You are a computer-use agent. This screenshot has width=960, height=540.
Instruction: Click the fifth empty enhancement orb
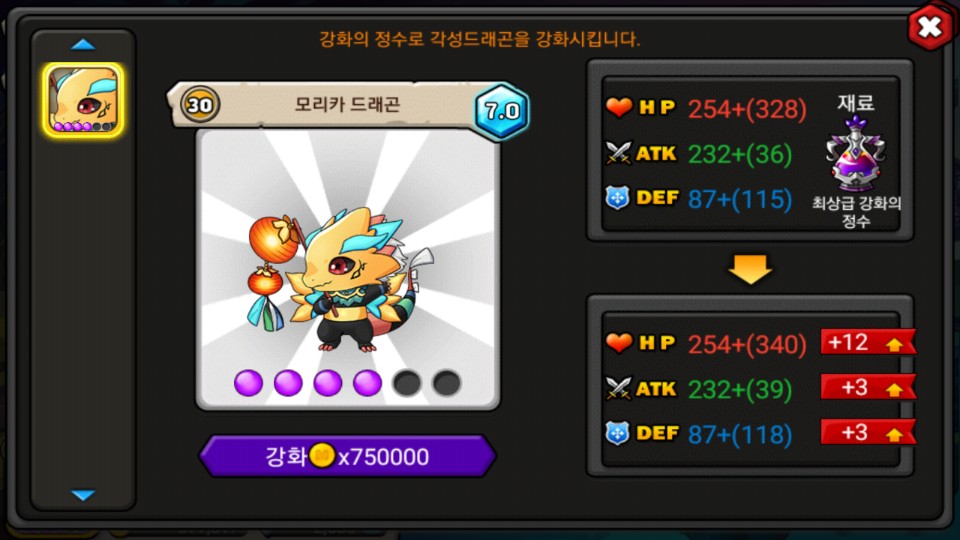(x=407, y=383)
